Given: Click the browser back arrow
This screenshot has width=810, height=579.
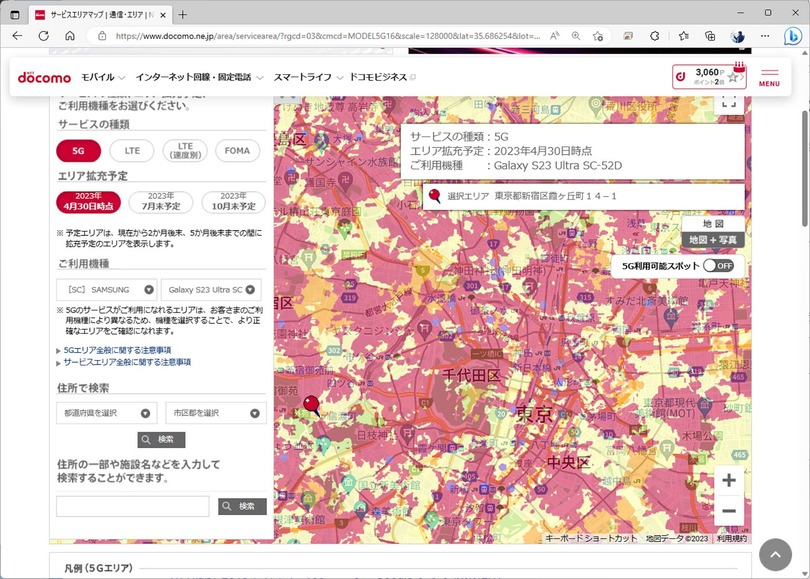Looking at the screenshot, I should tap(17, 36).
